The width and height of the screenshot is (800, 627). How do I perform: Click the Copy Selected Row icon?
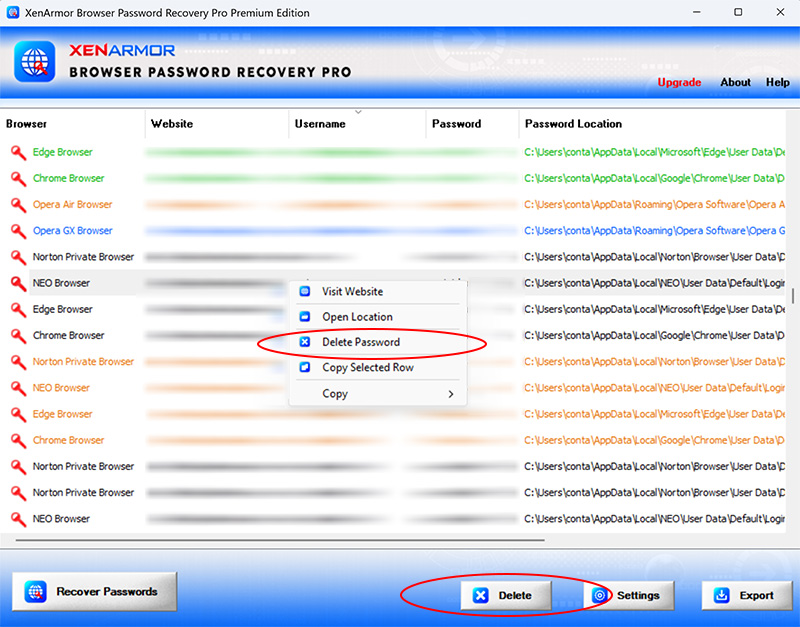(304, 368)
